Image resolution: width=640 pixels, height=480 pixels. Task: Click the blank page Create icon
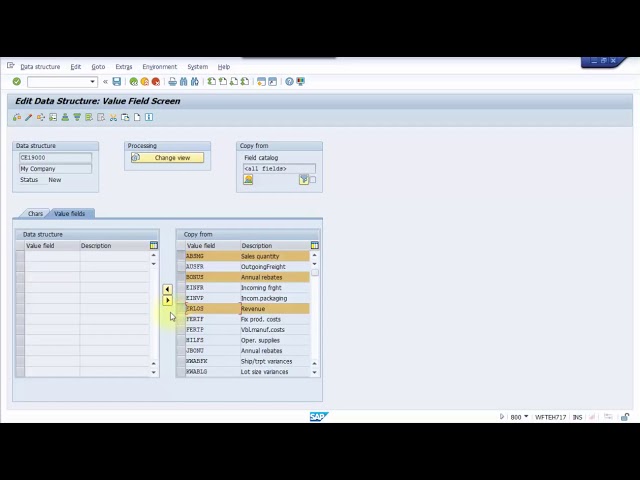pos(137,118)
